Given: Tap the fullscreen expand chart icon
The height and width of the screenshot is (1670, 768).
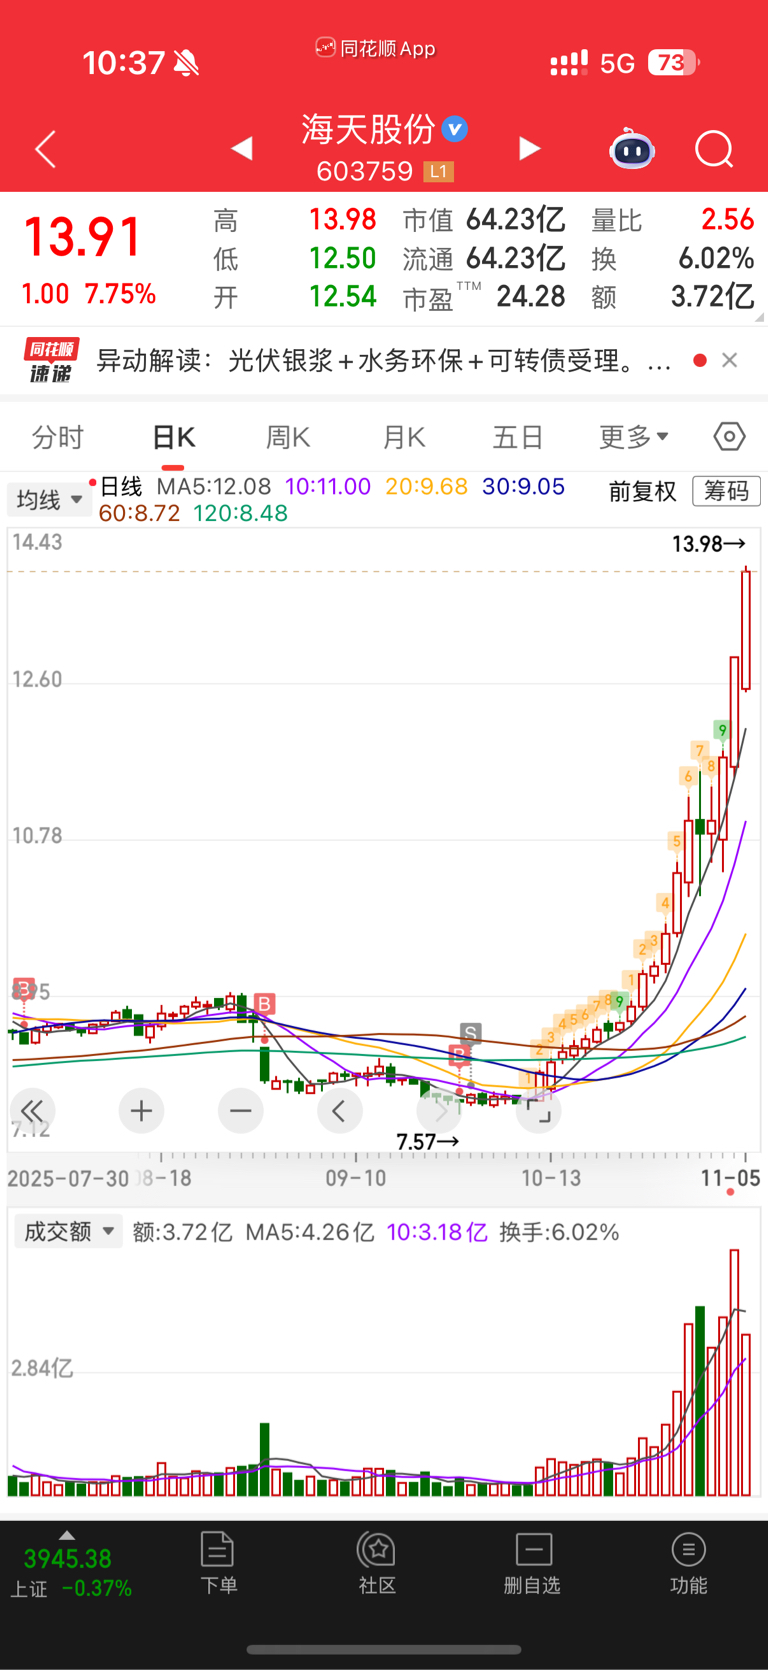Looking at the screenshot, I should tap(538, 1111).
